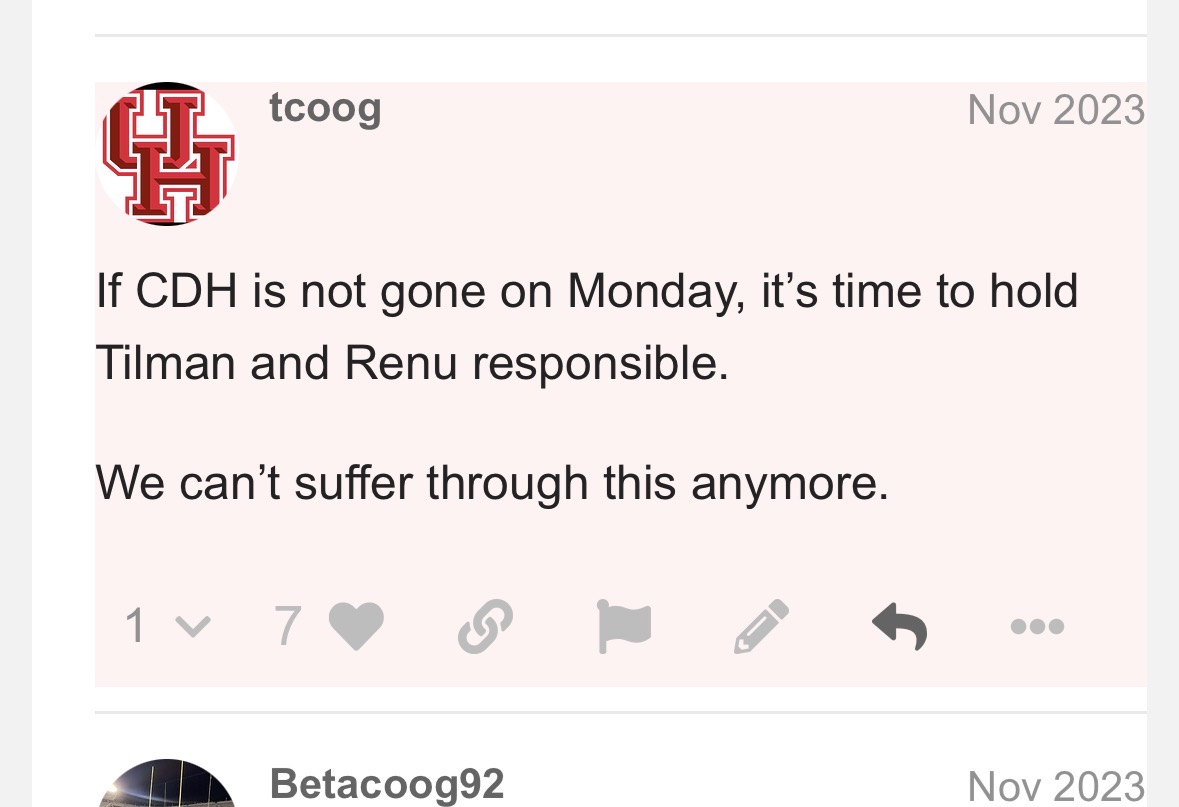
Task: Click the Nov 2023 date on tcoog's post
Action: [1055, 110]
